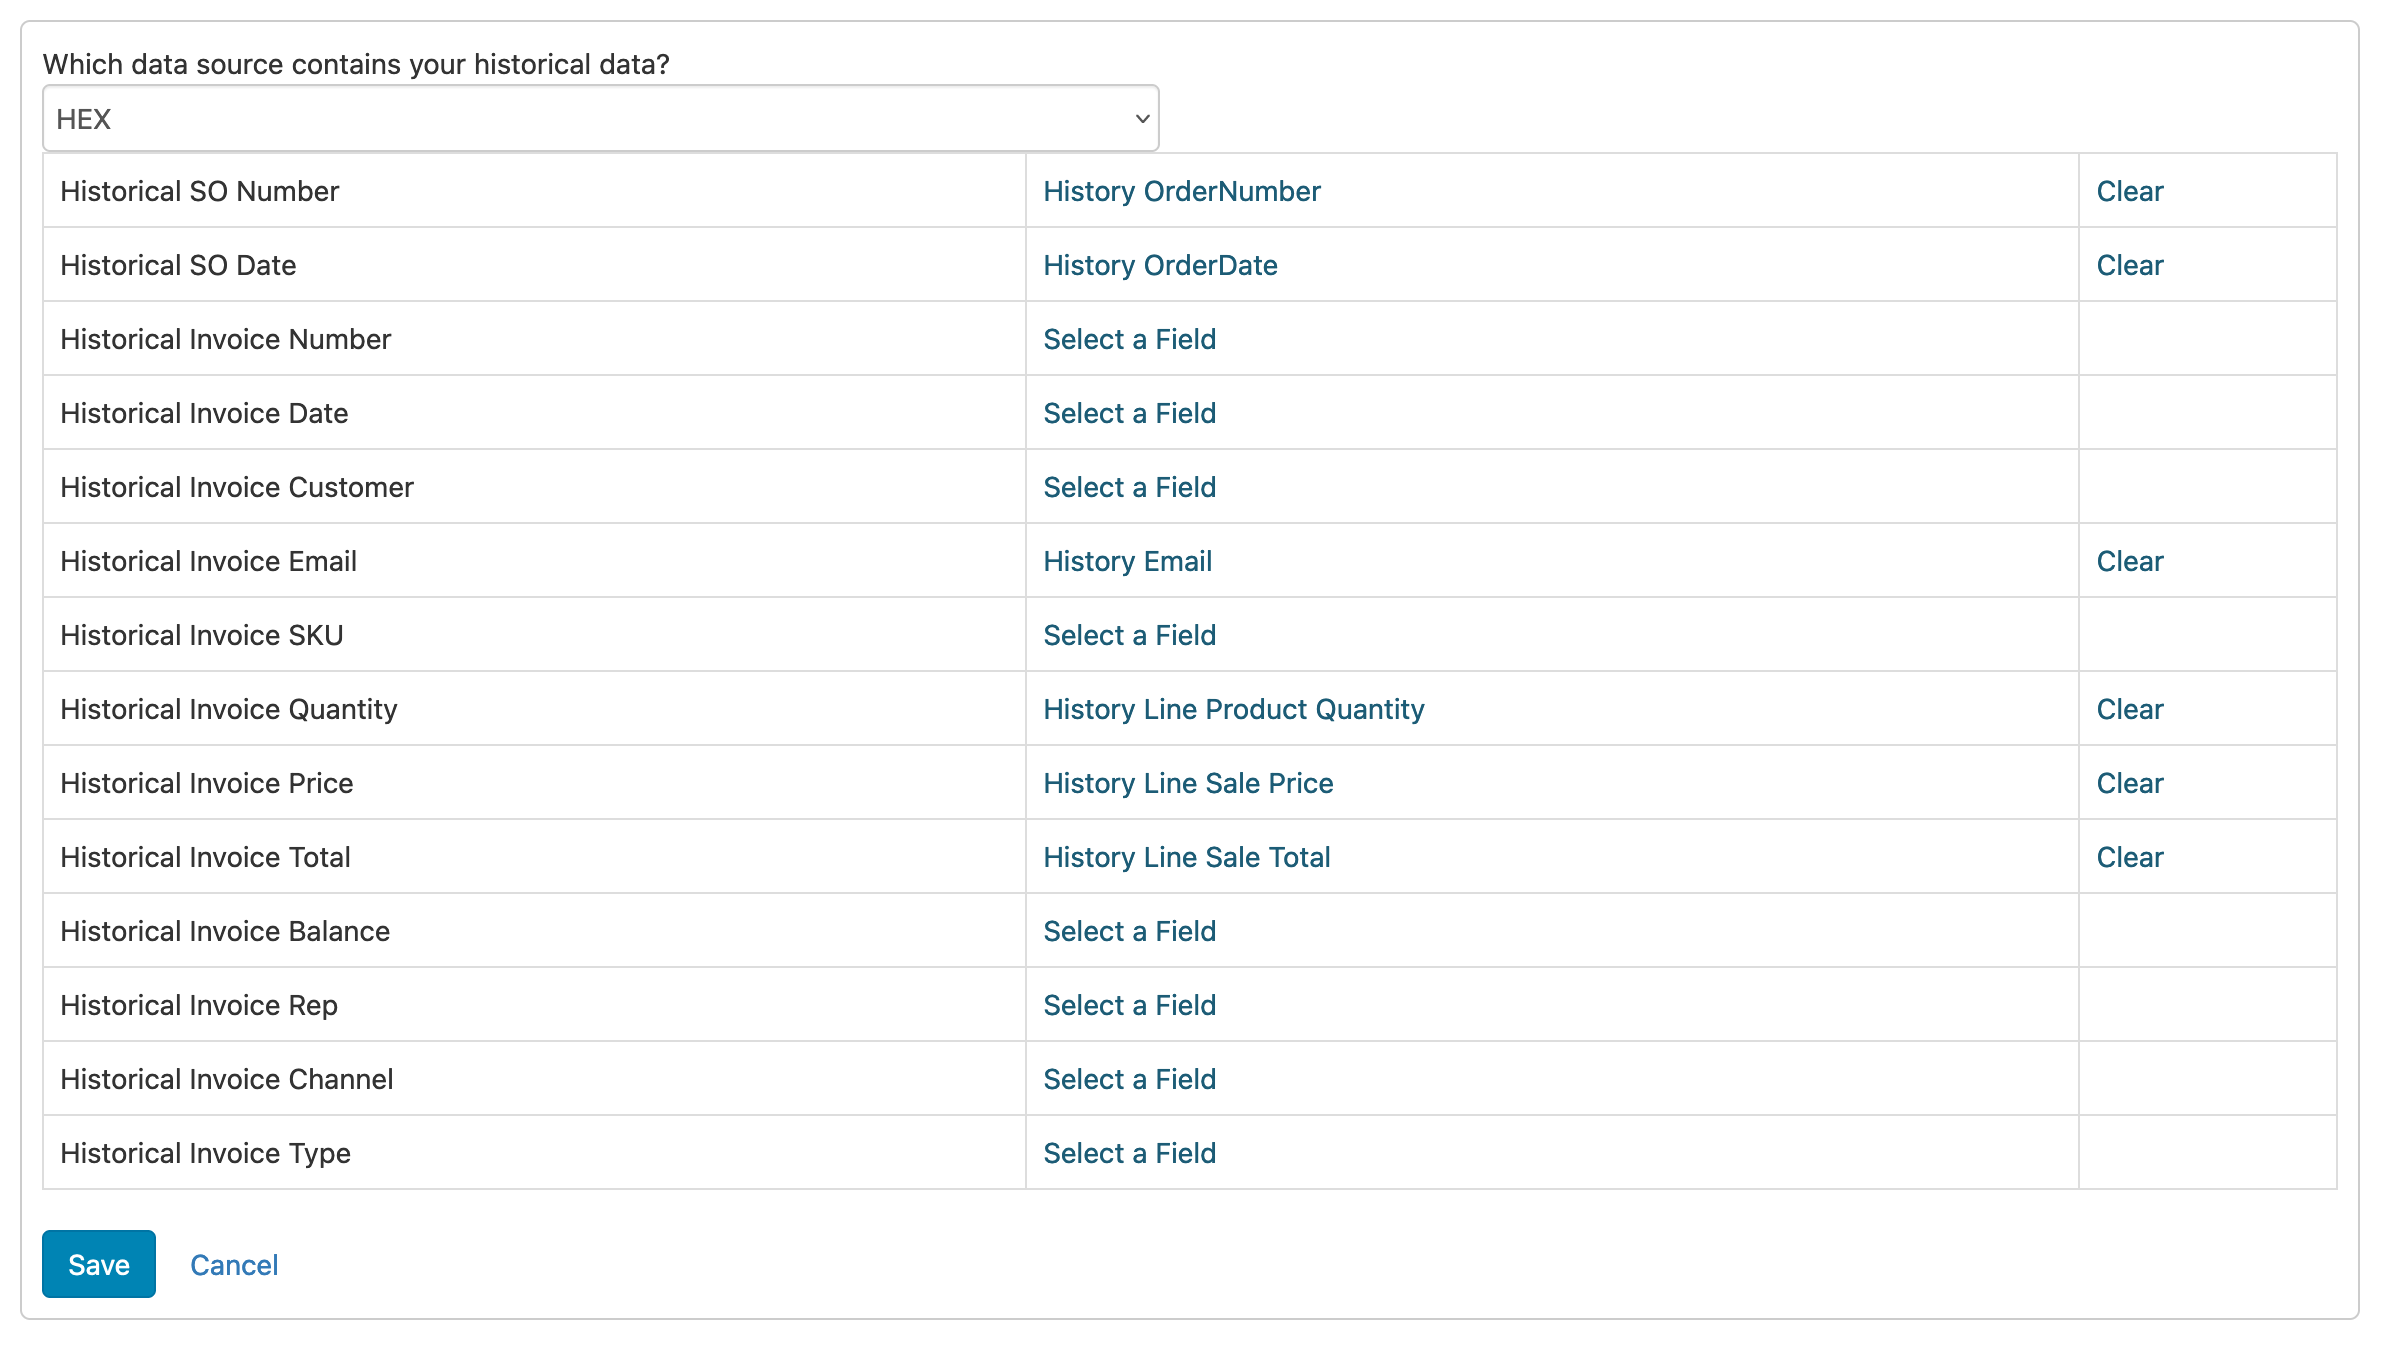Viewport: 2384px width, 1350px height.
Task: Select a field for Historical Invoice Customer
Action: tap(1129, 487)
